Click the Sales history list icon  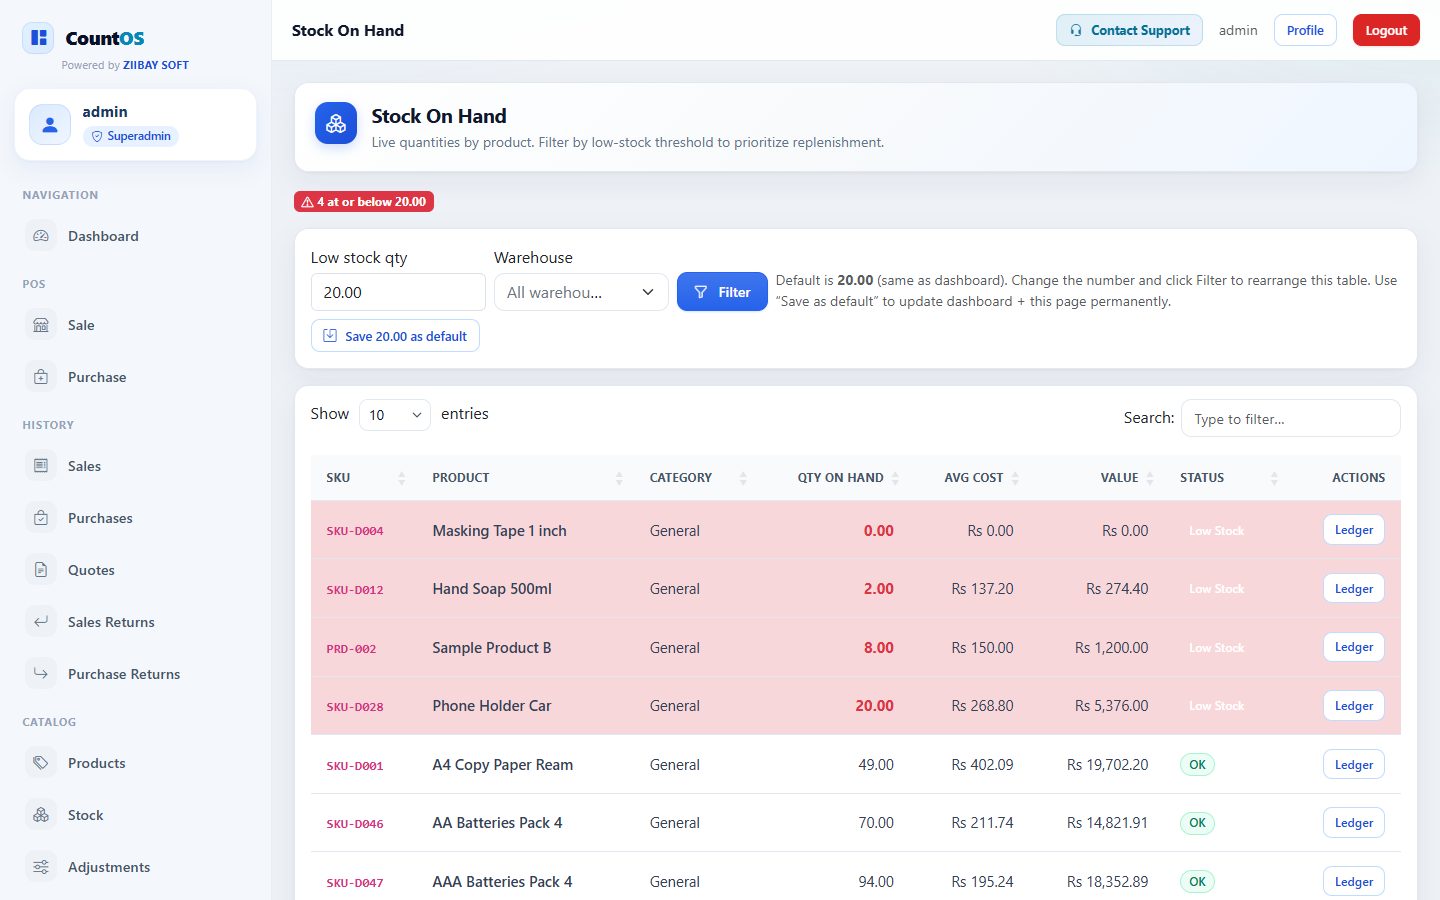[41, 466]
